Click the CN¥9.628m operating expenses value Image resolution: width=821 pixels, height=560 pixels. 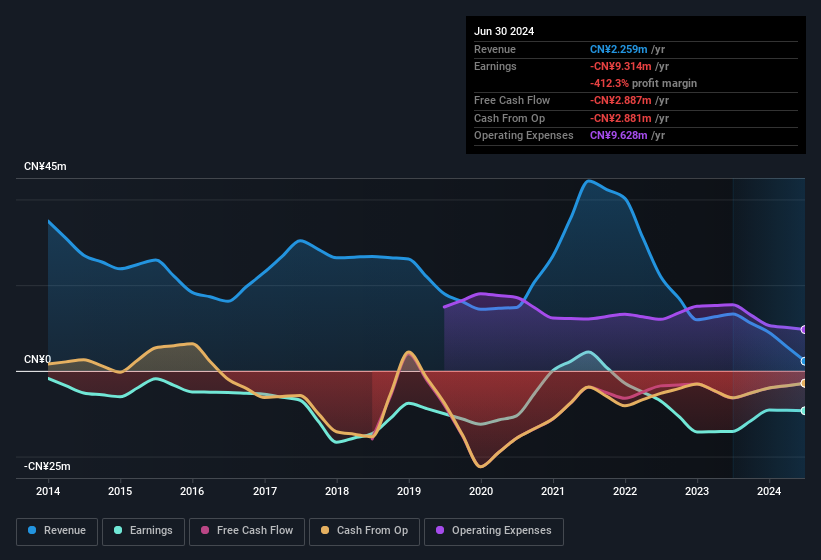618,136
